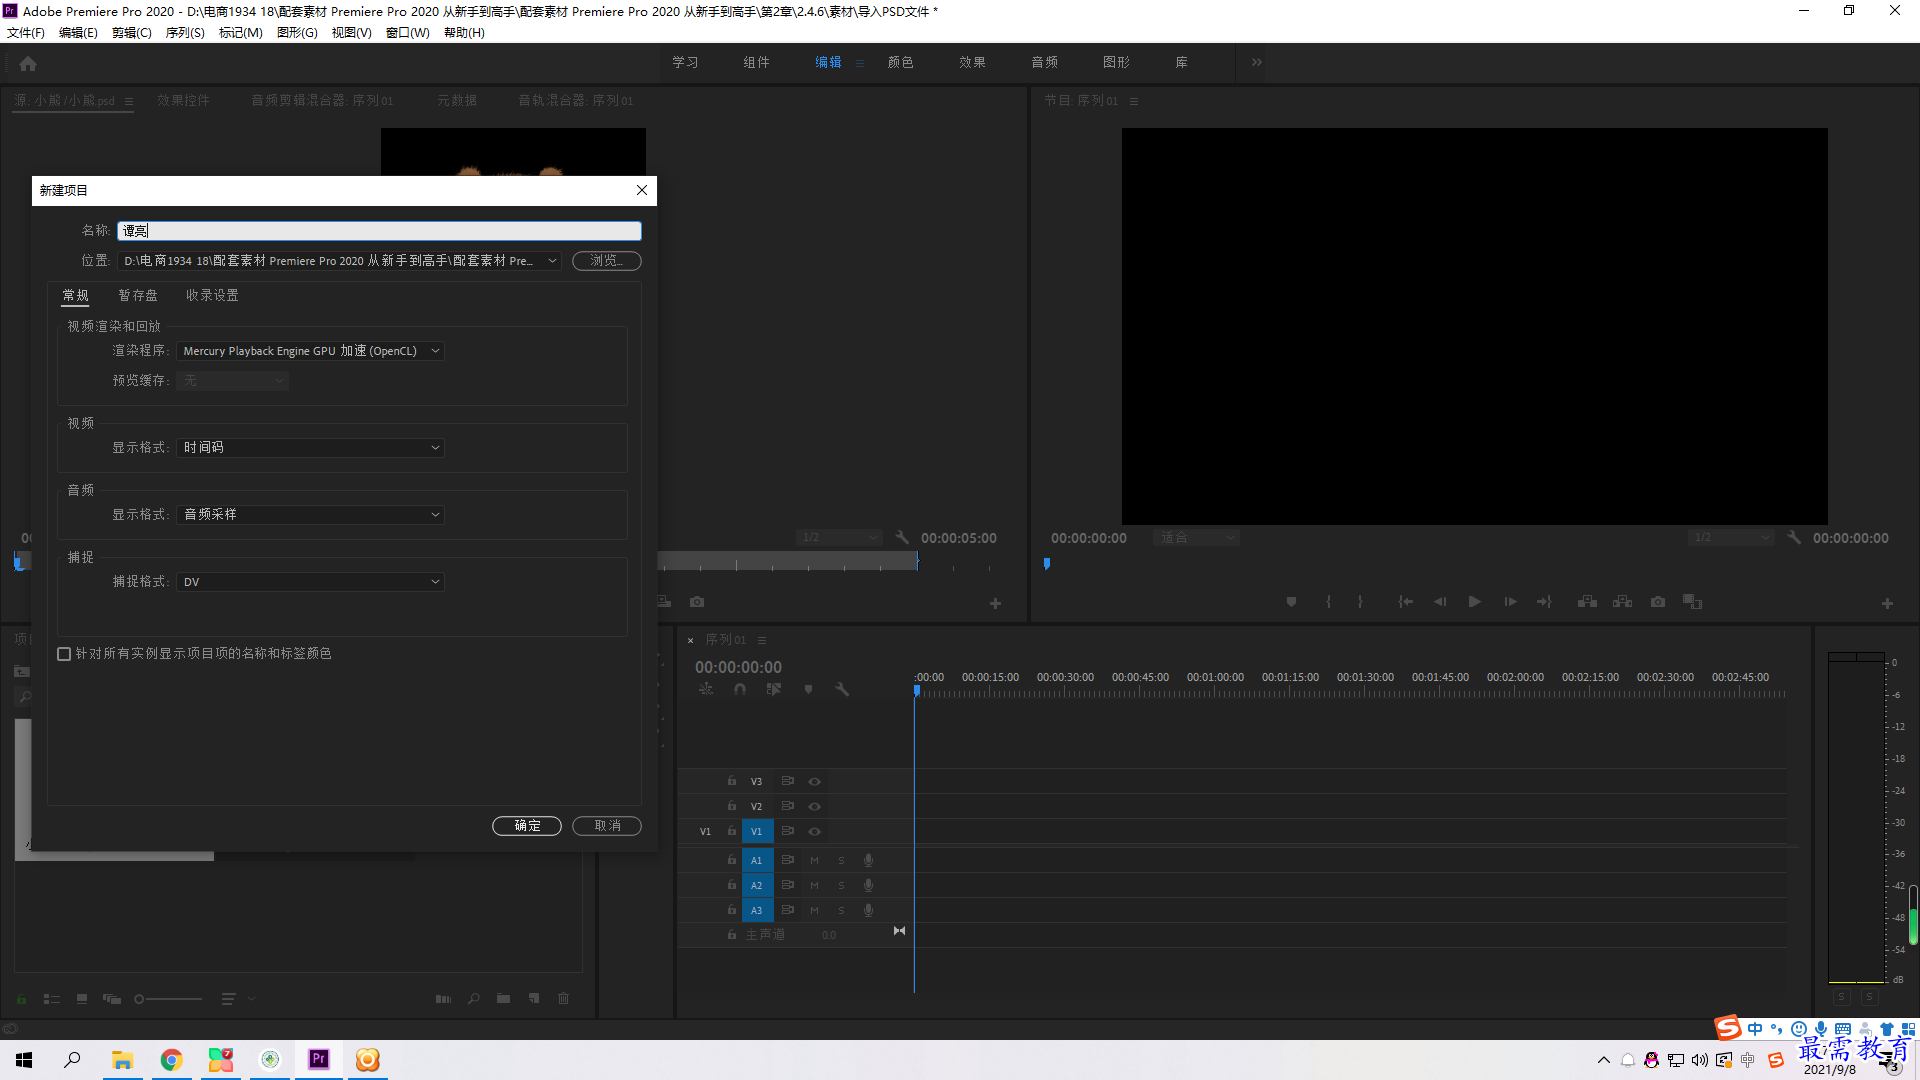Click New Bin folder icon in Project panel
The image size is (1920, 1080).
503,999
